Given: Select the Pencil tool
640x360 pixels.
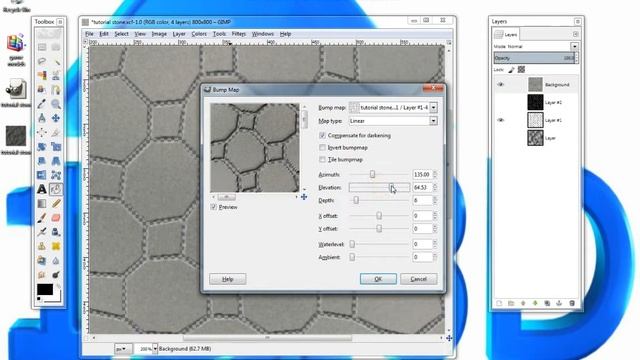Looking at the screenshot, I should pyautogui.click(x=56, y=203).
